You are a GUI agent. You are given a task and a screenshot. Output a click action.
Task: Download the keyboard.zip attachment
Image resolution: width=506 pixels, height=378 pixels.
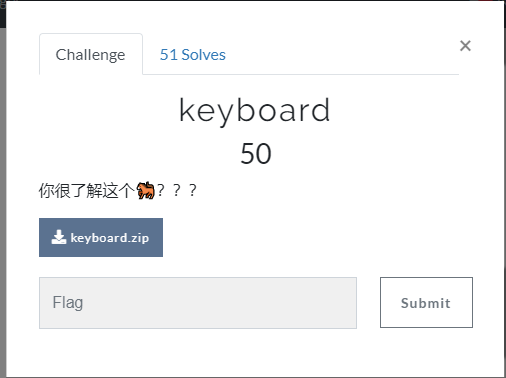point(101,237)
